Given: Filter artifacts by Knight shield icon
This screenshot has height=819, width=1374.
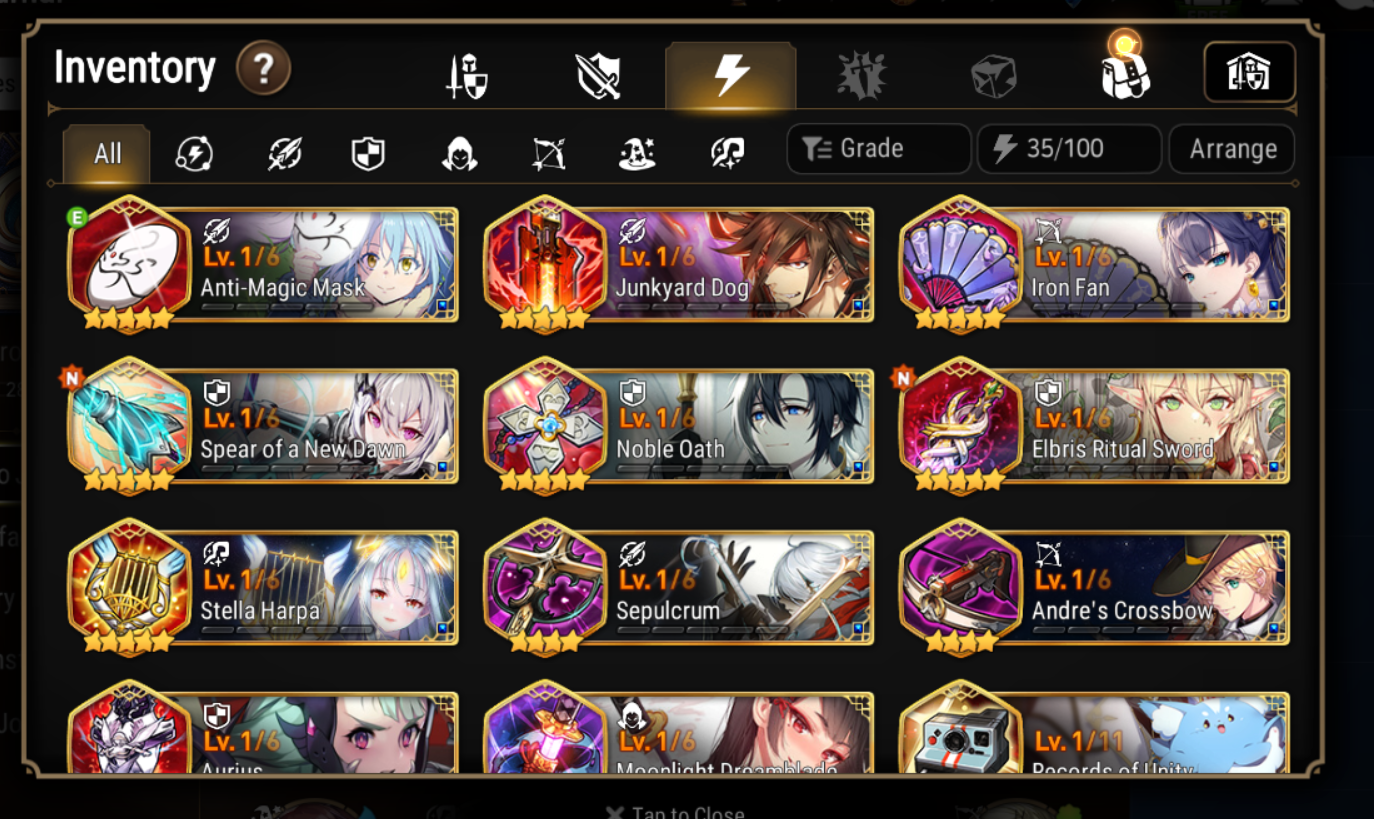Looking at the screenshot, I should click(x=369, y=154).
